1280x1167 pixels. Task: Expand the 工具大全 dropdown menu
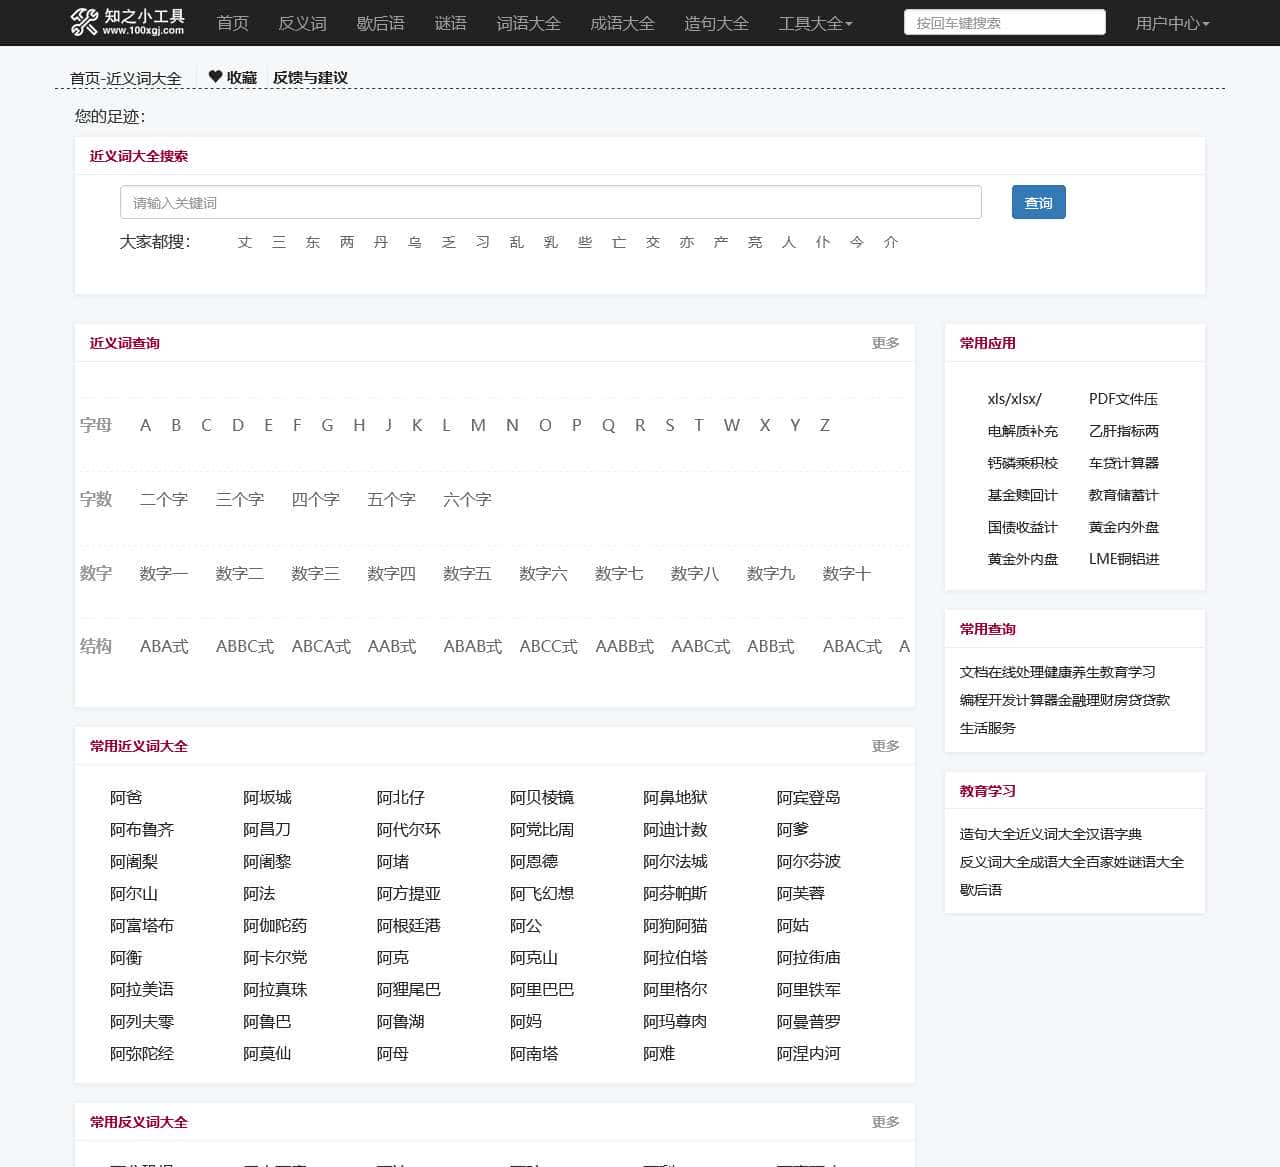815,23
